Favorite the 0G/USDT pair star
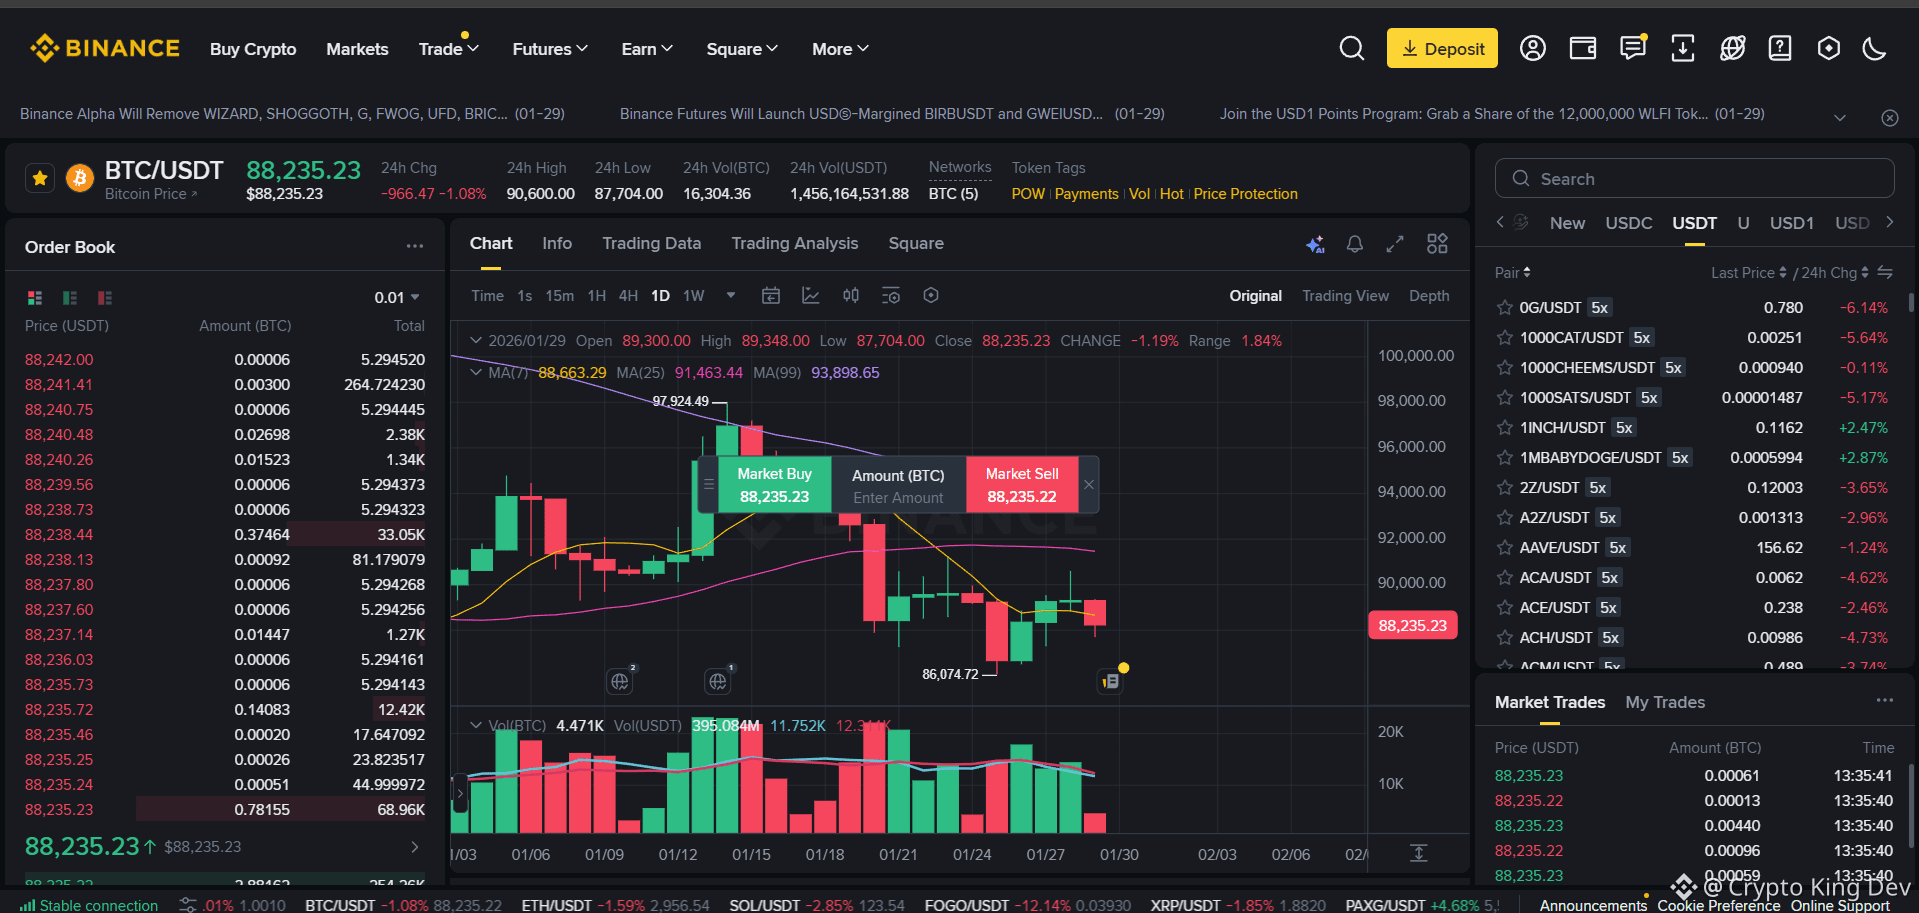 (x=1504, y=308)
